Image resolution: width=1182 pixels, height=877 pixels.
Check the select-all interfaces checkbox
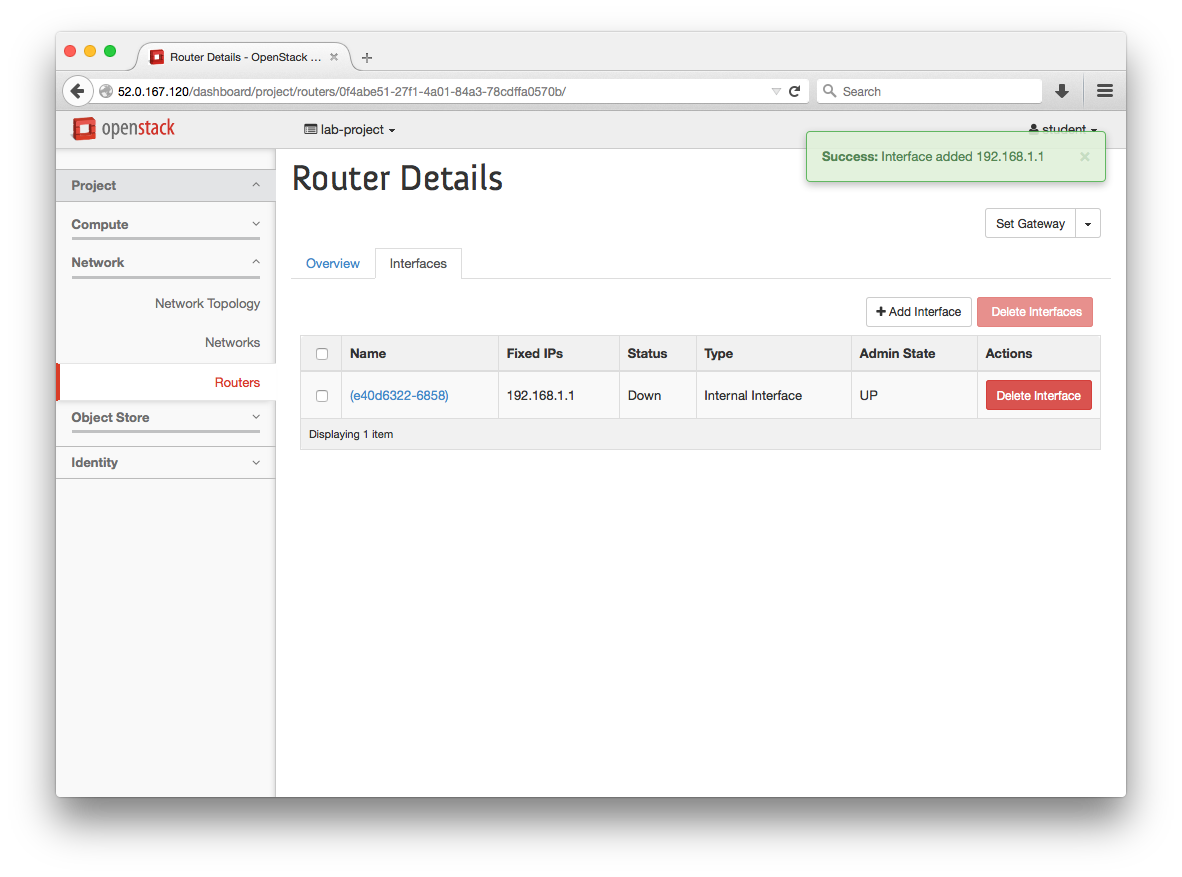[321, 353]
